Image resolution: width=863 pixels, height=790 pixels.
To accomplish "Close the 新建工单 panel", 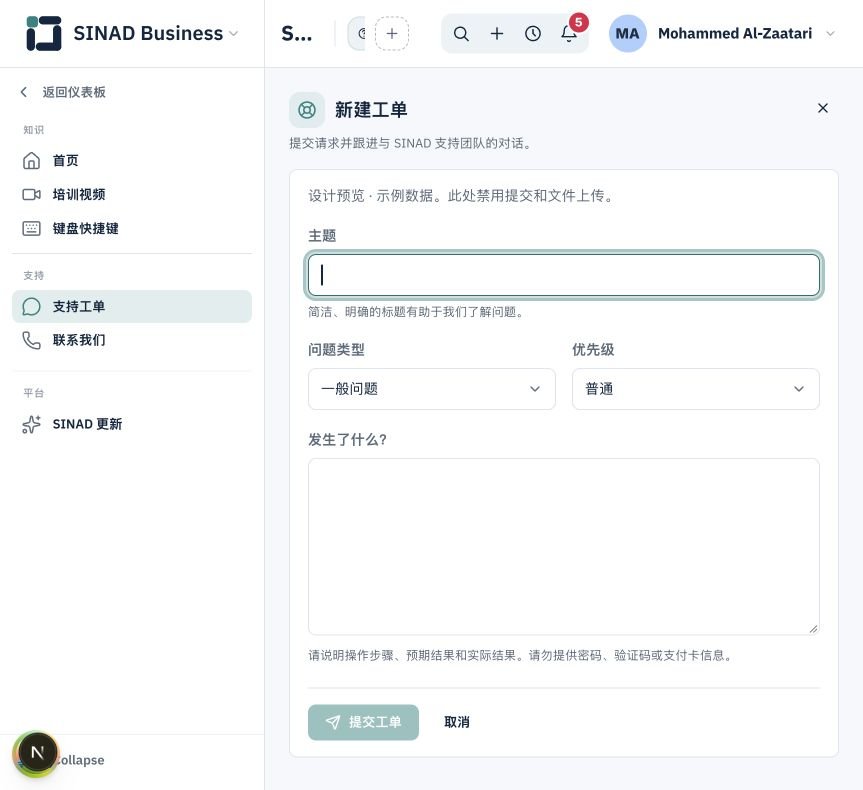I will click(x=823, y=108).
